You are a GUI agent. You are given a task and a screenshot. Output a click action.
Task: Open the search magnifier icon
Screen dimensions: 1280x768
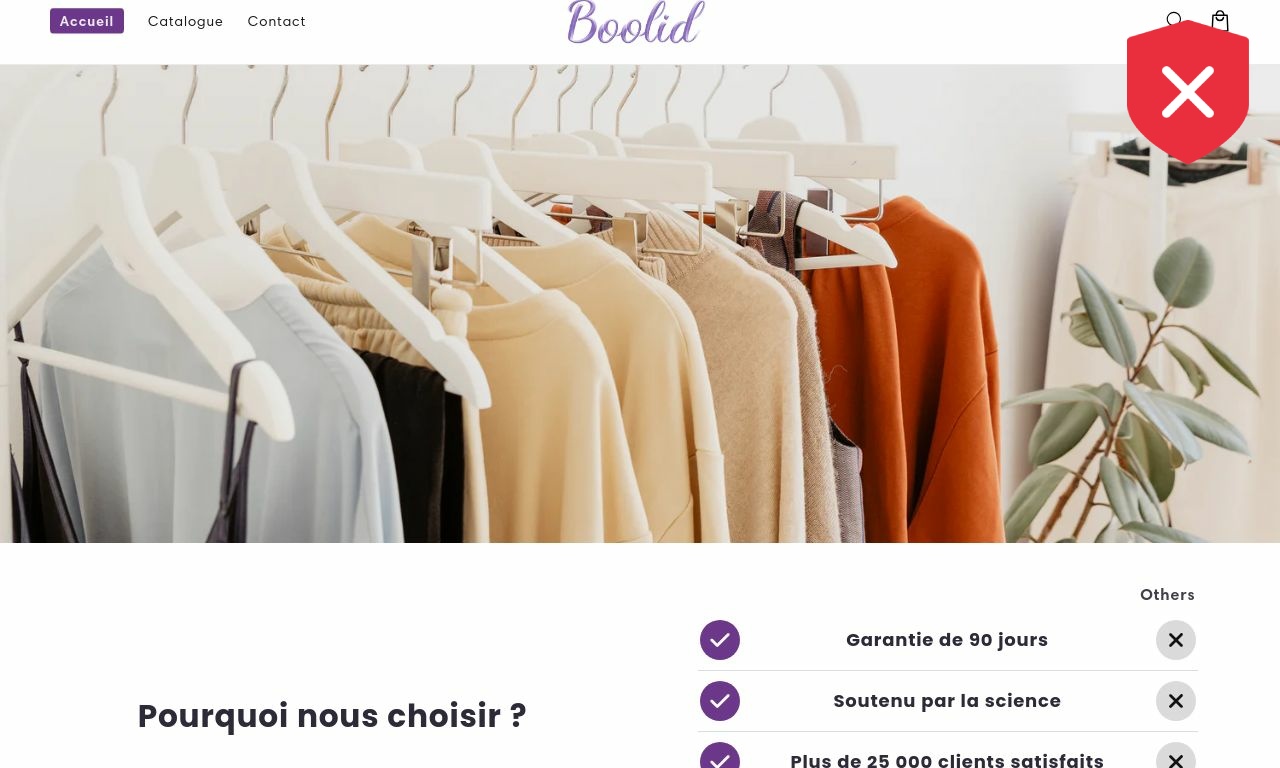[x=1174, y=19]
